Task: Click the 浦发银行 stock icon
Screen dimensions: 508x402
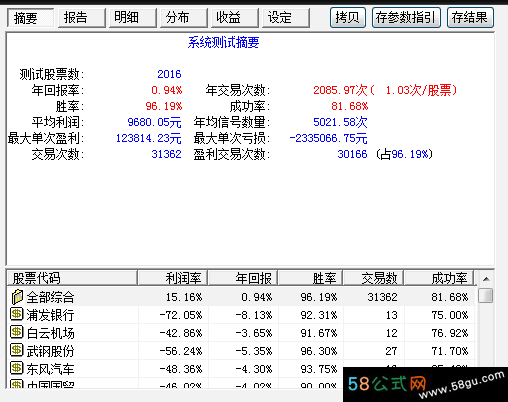Action: [x=17, y=314]
